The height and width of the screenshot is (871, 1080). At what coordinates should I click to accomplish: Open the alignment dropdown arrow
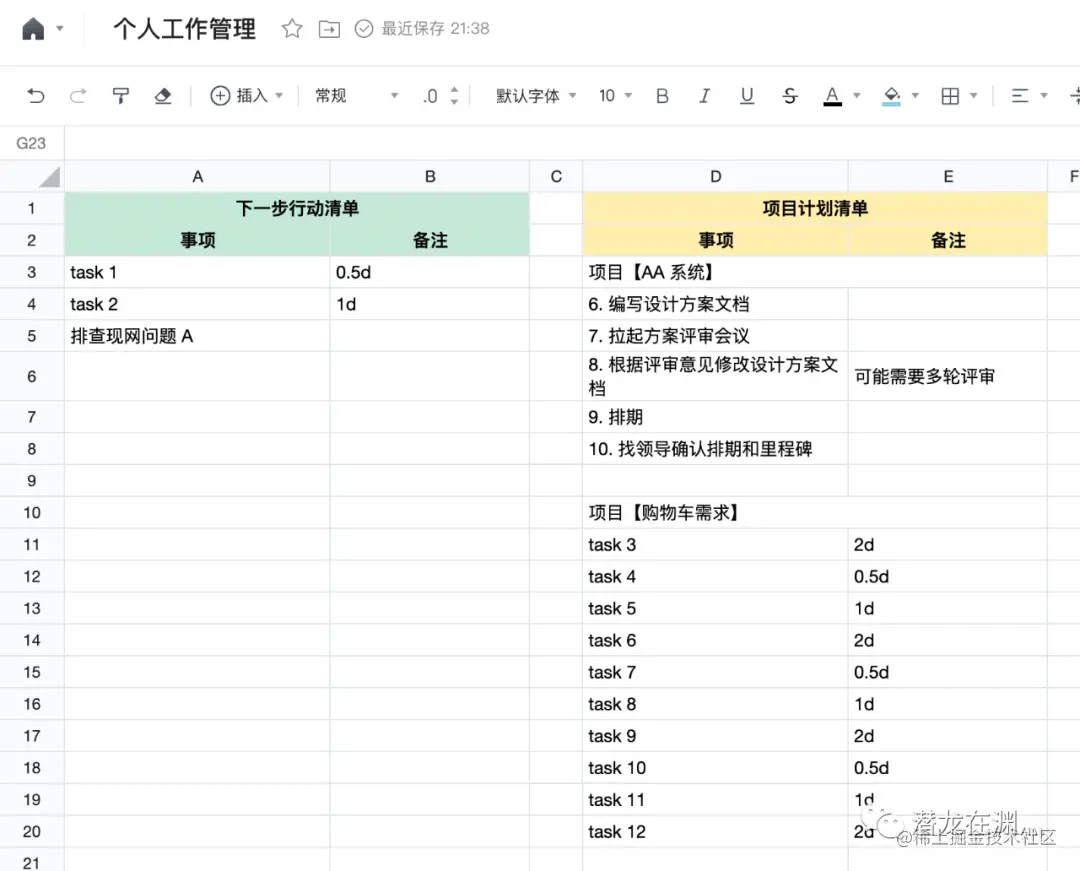pos(1044,96)
